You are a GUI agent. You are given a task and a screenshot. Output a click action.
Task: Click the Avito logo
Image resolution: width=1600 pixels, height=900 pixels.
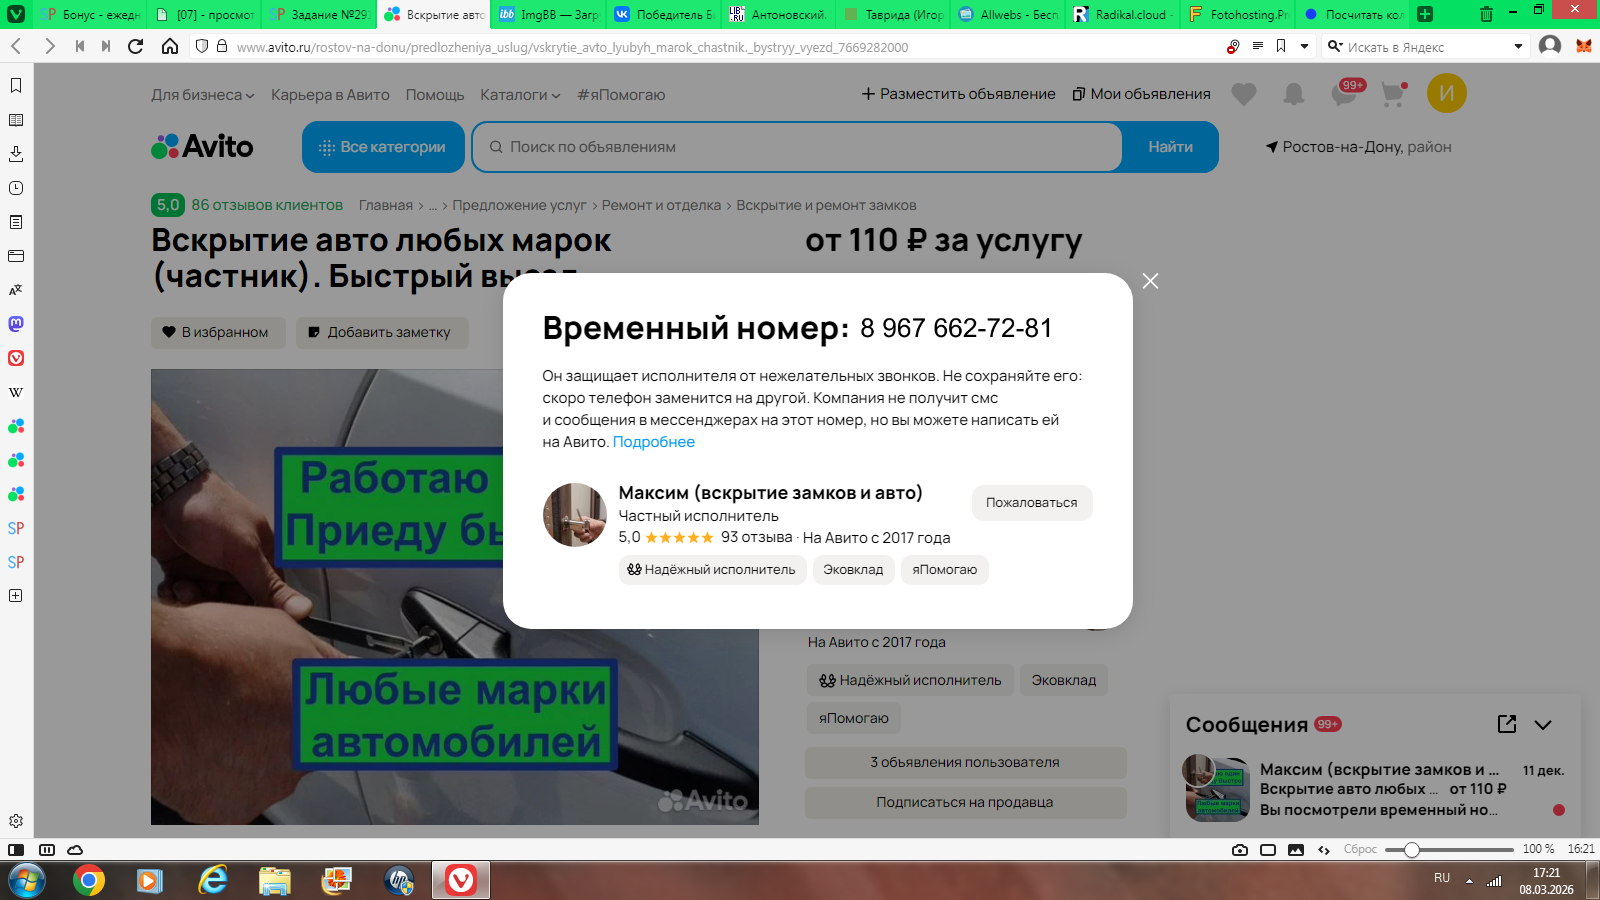click(x=202, y=147)
